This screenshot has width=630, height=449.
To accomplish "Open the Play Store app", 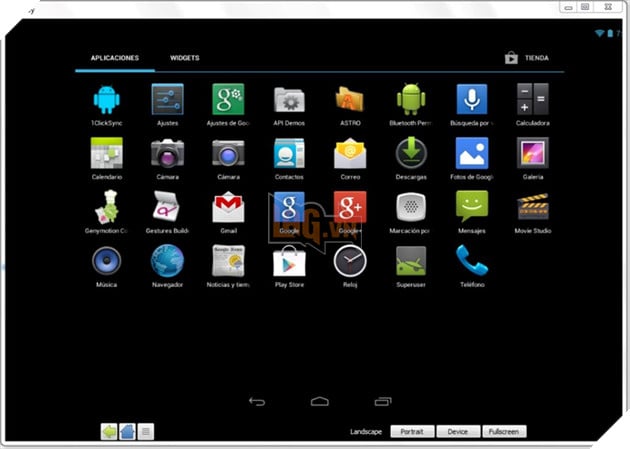I will (289, 261).
